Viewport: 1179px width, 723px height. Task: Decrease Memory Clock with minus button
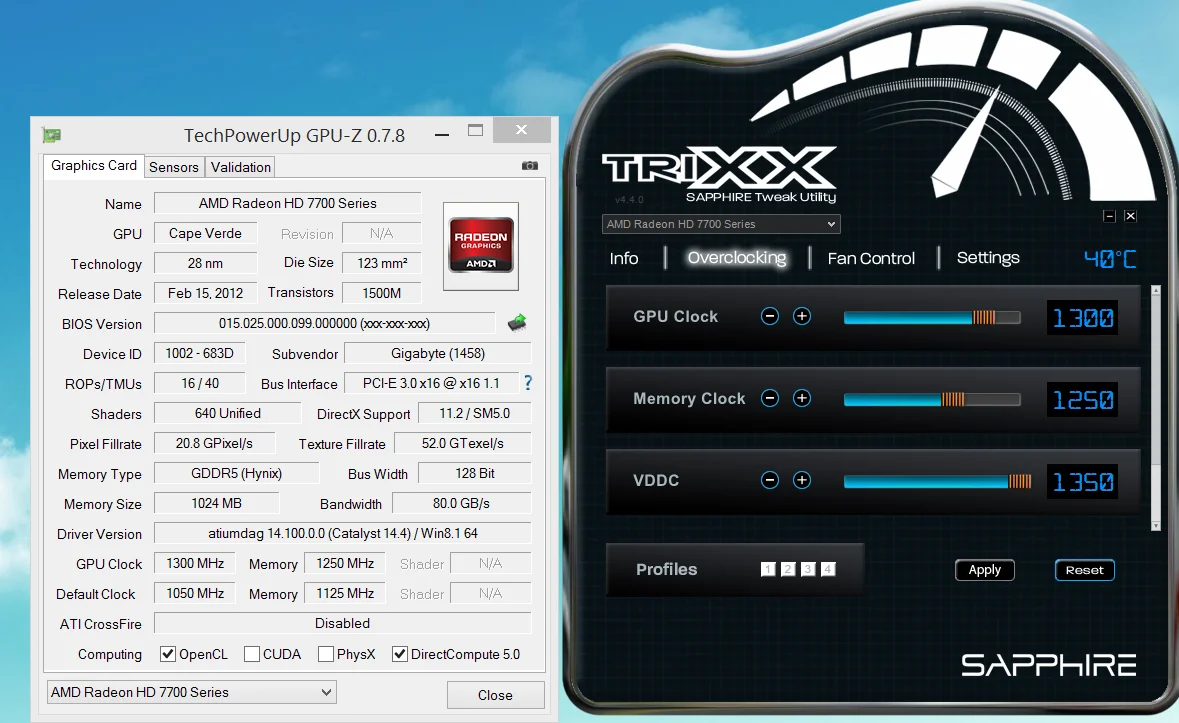(x=770, y=398)
